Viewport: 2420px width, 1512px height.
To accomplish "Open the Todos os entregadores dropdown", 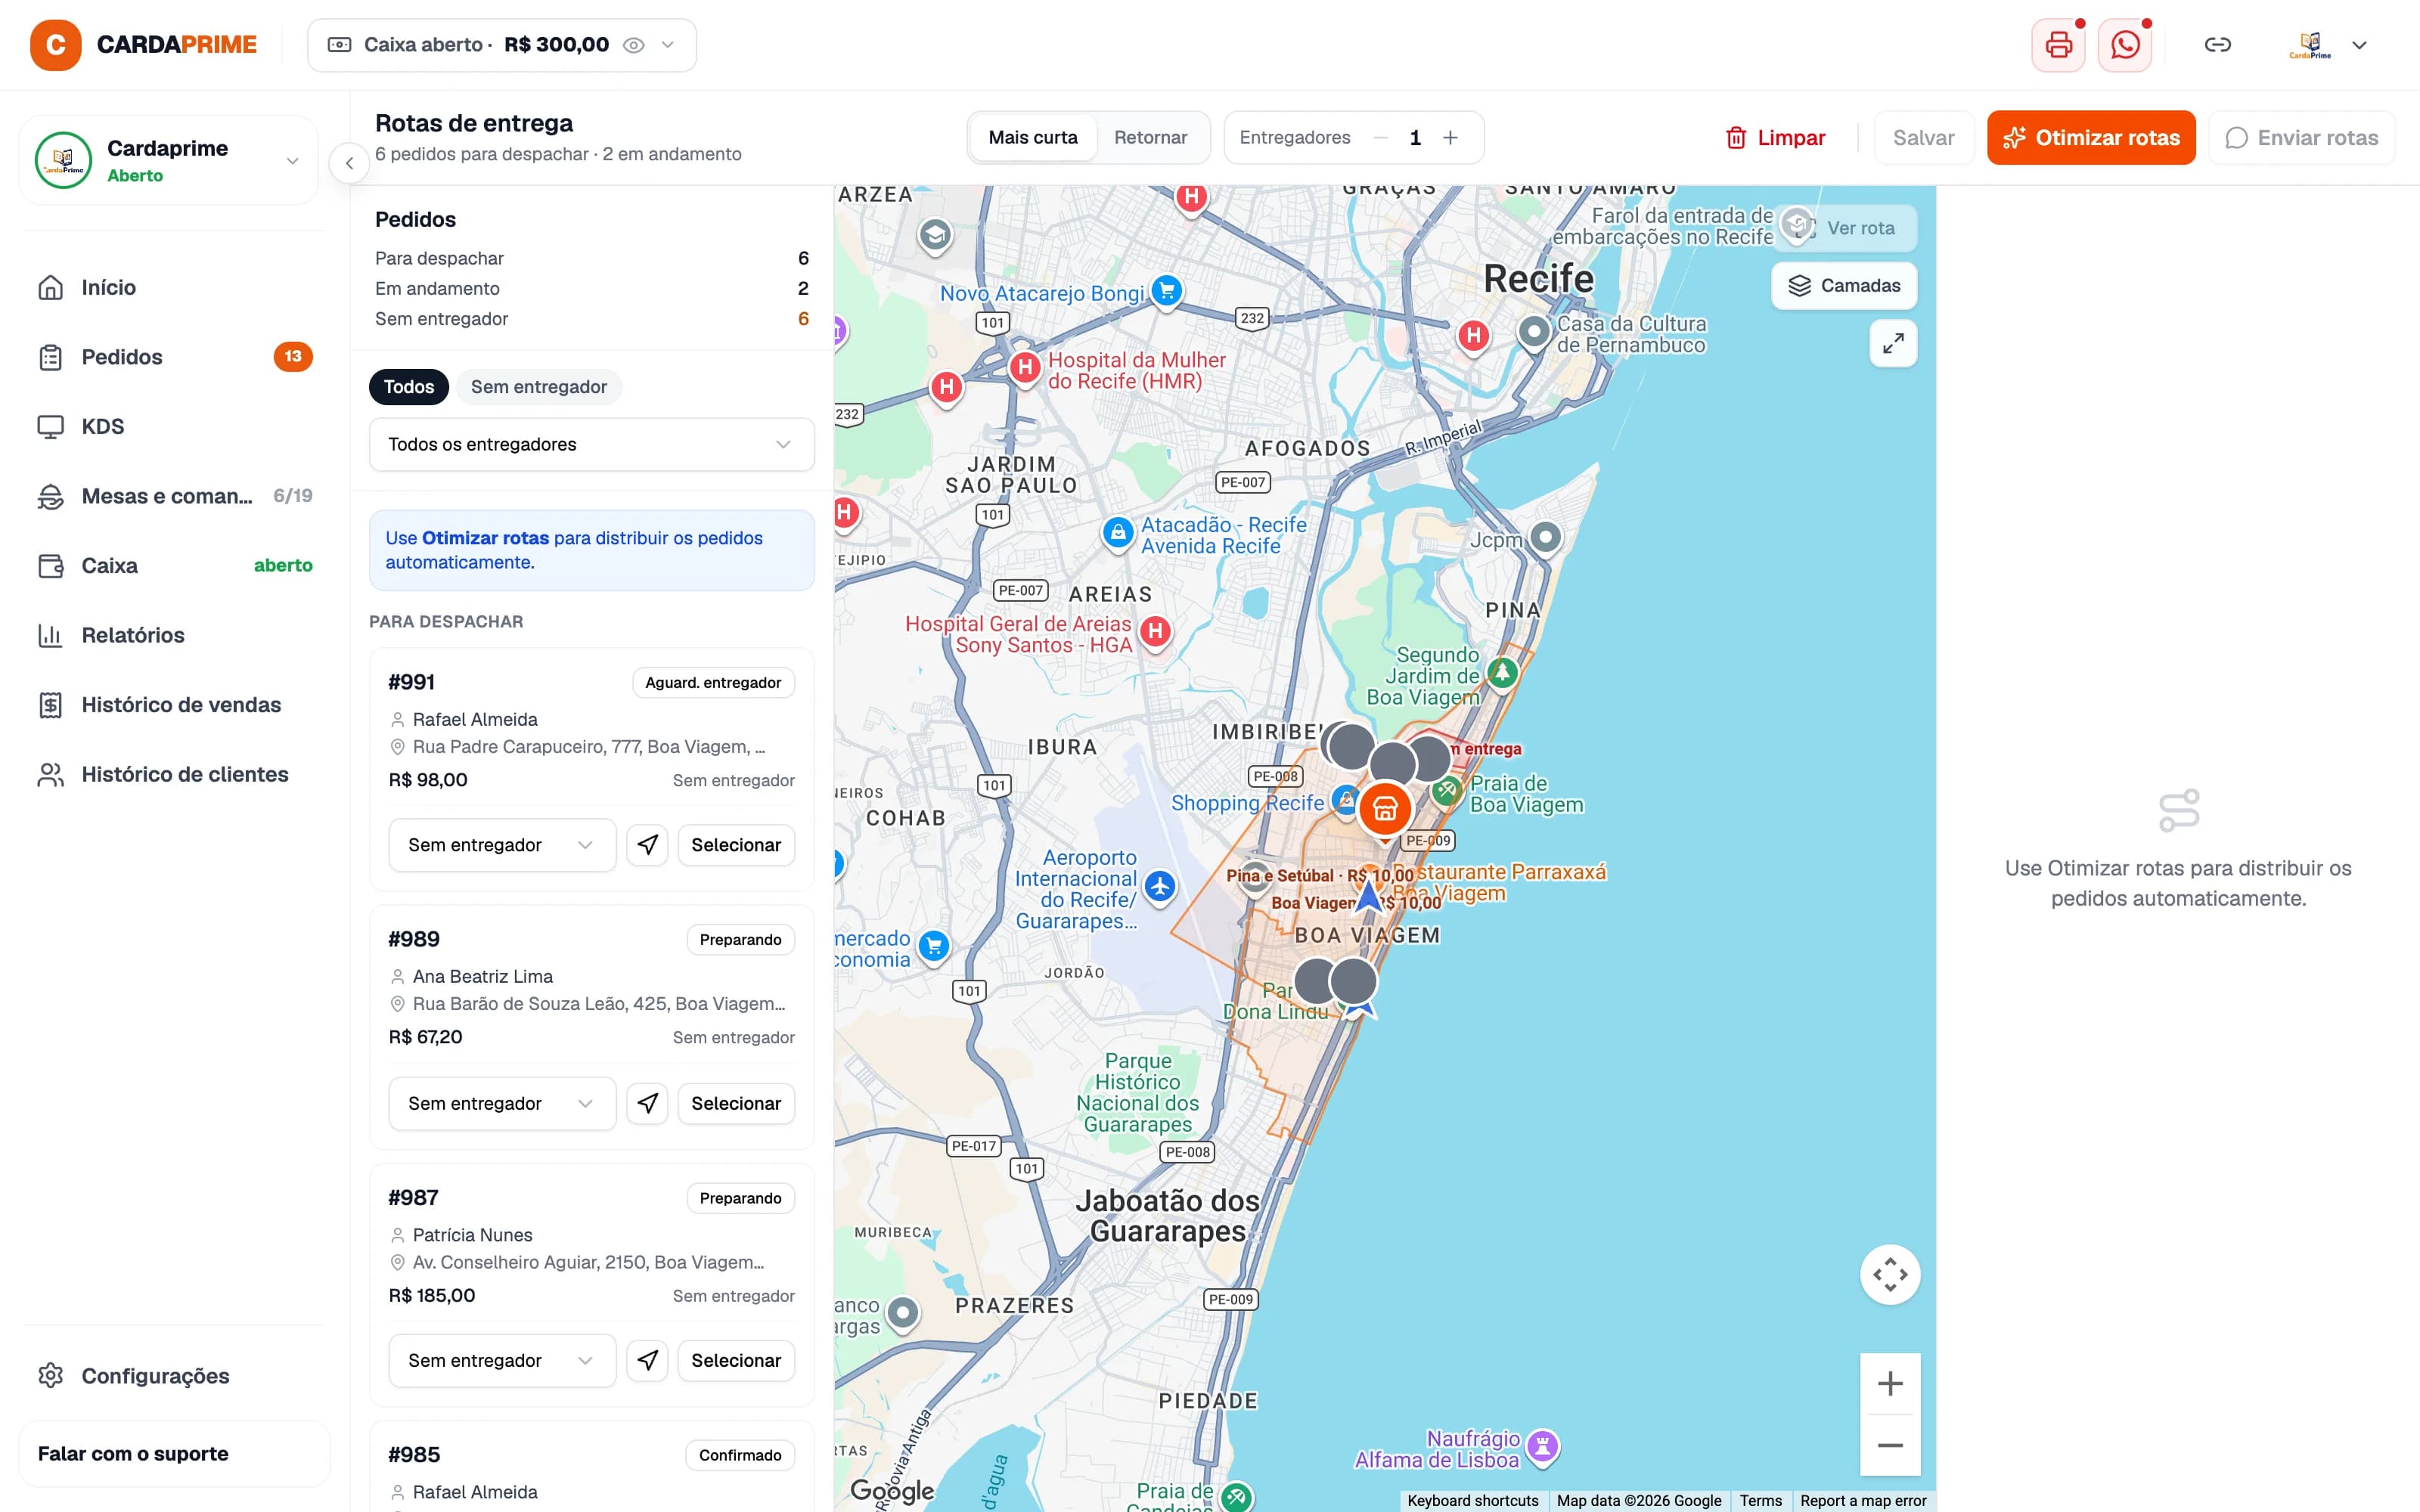I will 592,444.
